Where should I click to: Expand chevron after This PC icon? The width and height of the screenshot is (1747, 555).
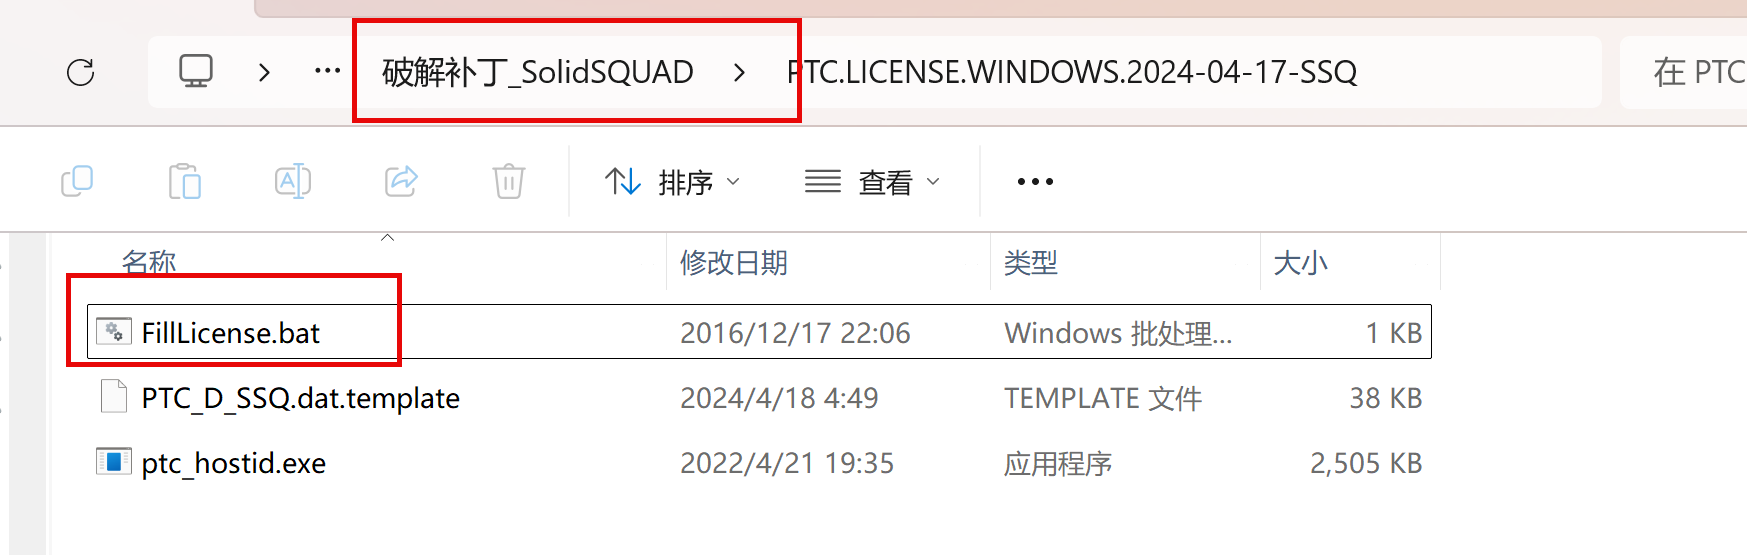[x=264, y=72]
